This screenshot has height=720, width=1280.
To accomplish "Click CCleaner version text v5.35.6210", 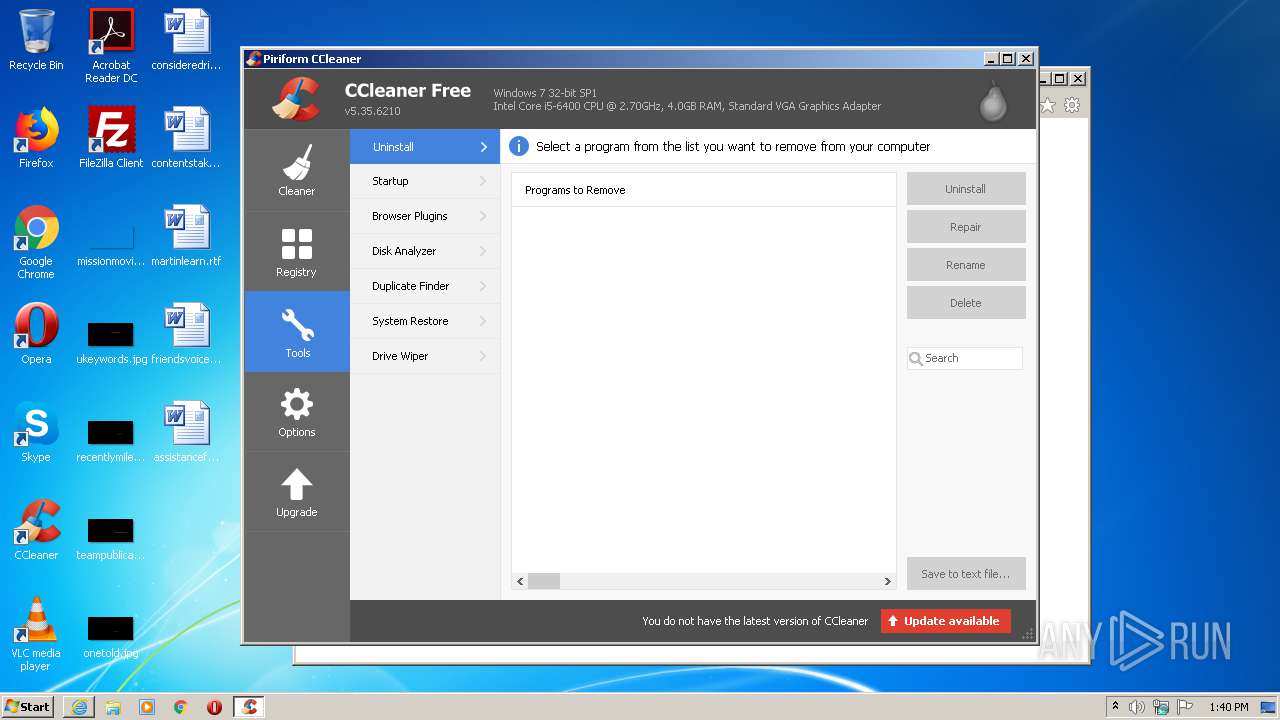I will 372,111.
